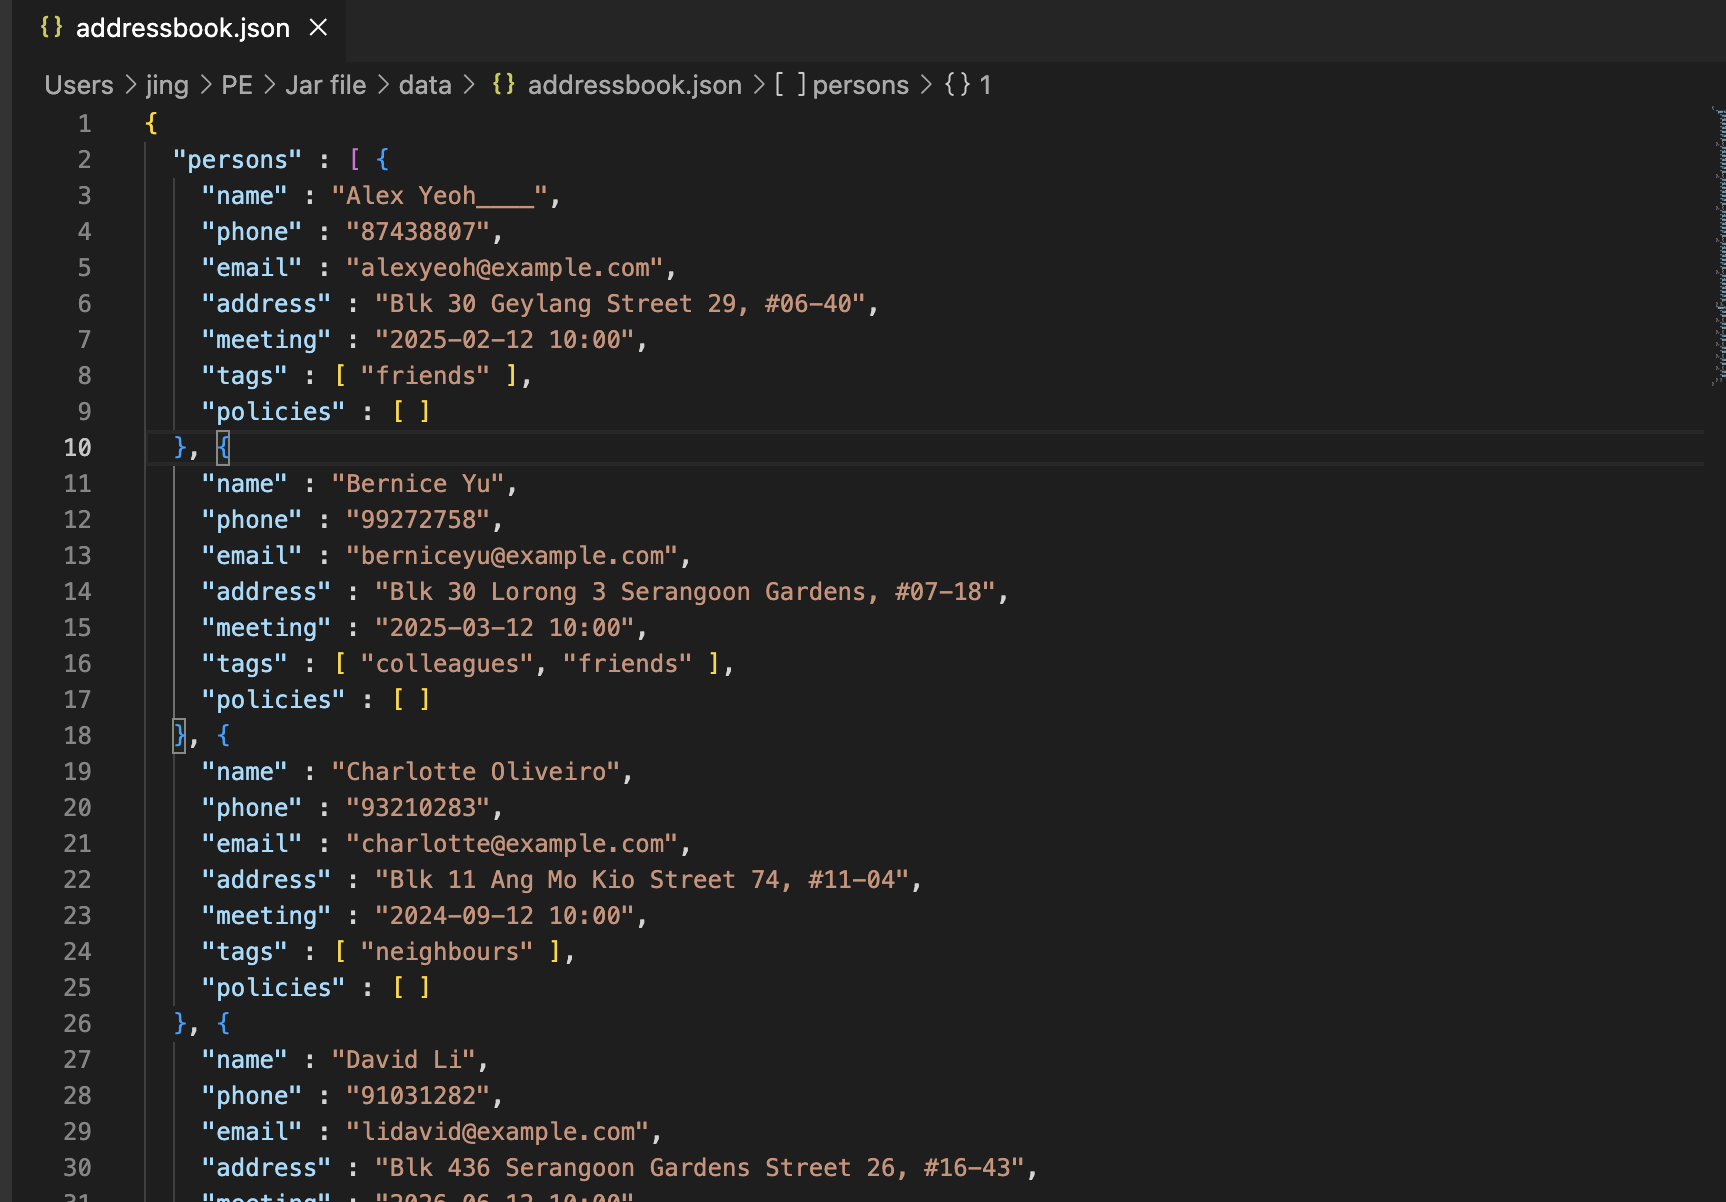Viewport: 1726px width, 1202px height.
Task: Click meeting value "2025-03-12 10:00"
Action: pos(505,628)
